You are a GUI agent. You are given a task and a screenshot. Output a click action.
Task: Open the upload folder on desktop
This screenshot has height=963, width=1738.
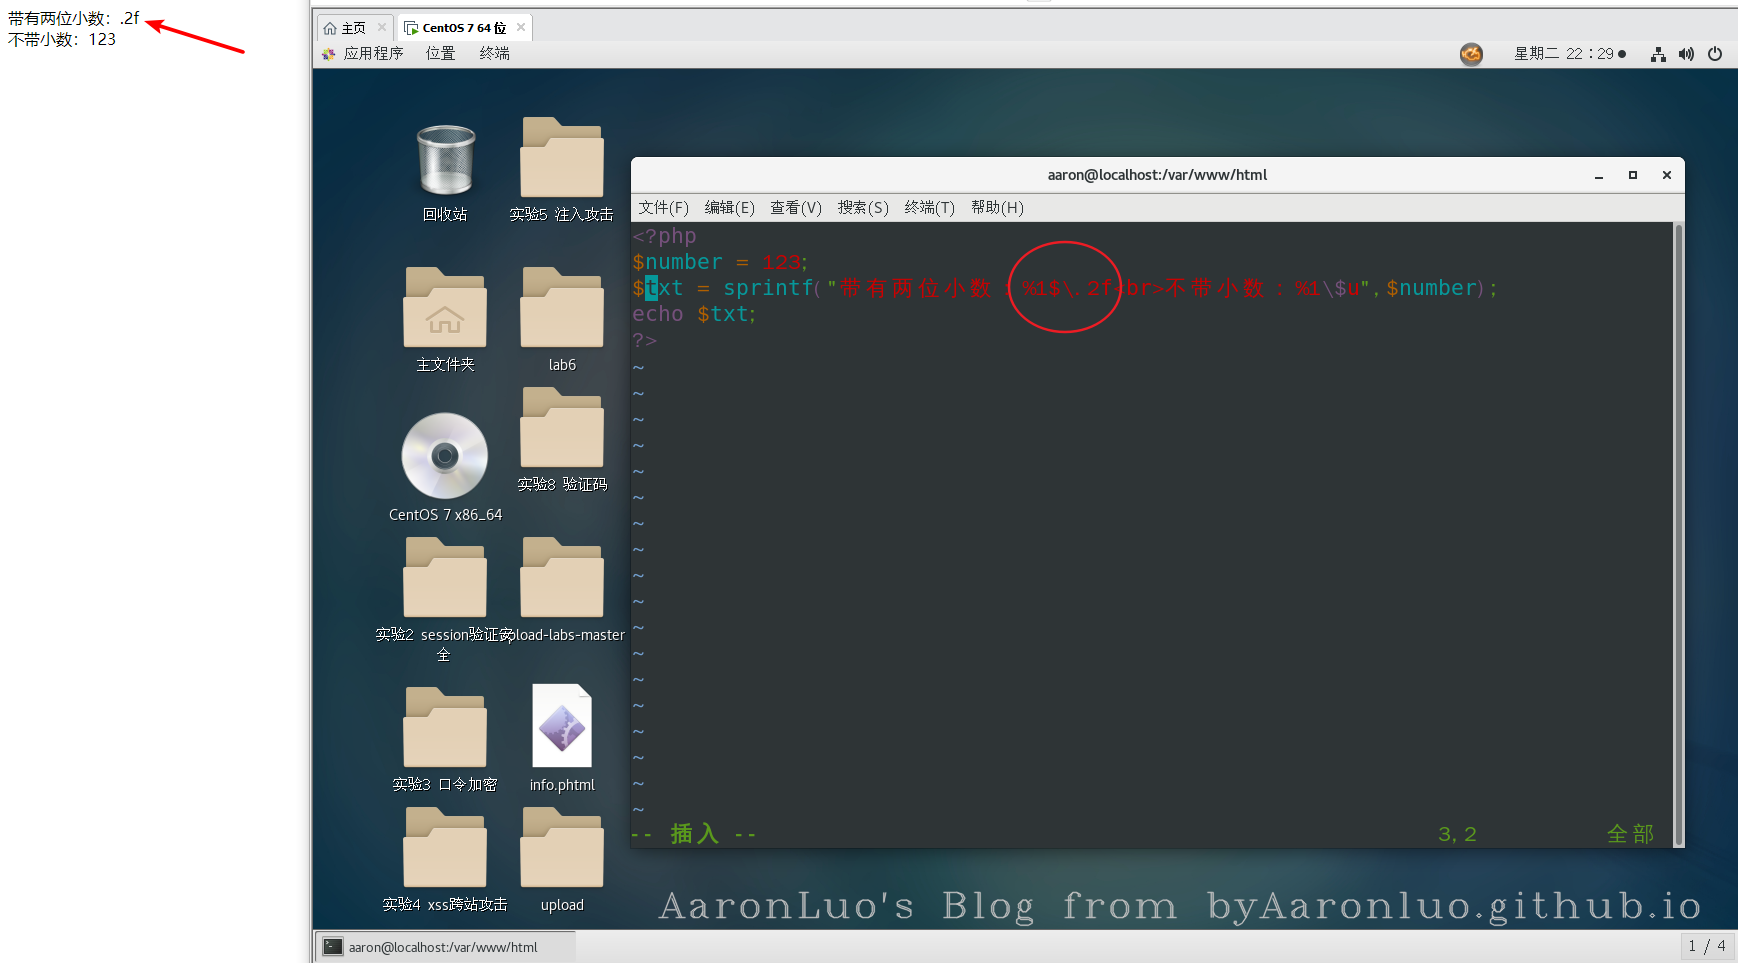pos(562,849)
